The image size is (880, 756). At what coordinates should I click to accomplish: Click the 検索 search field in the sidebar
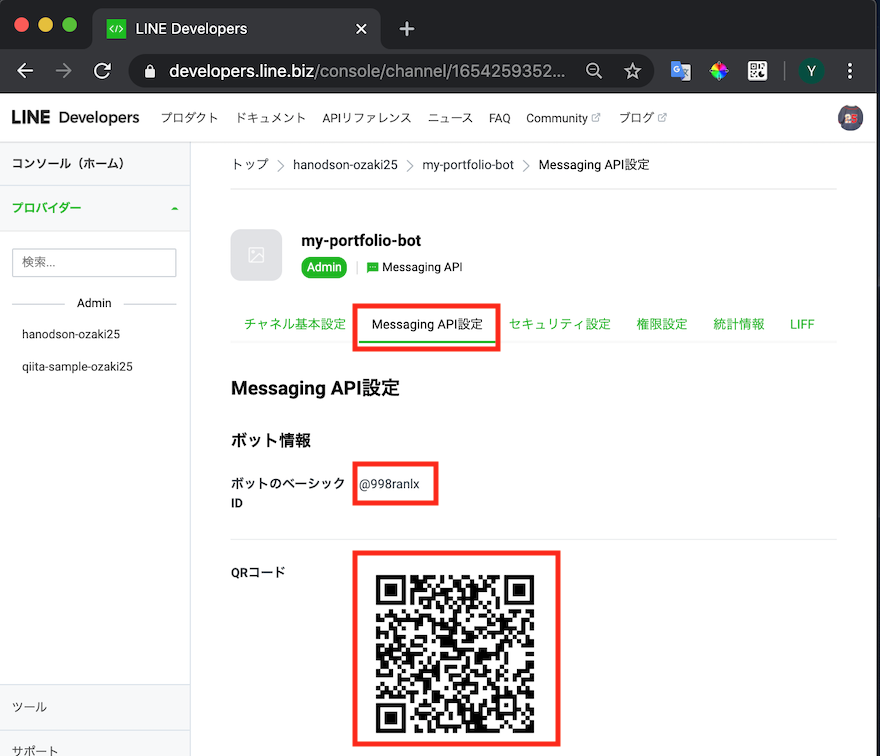tap(94, 262)
